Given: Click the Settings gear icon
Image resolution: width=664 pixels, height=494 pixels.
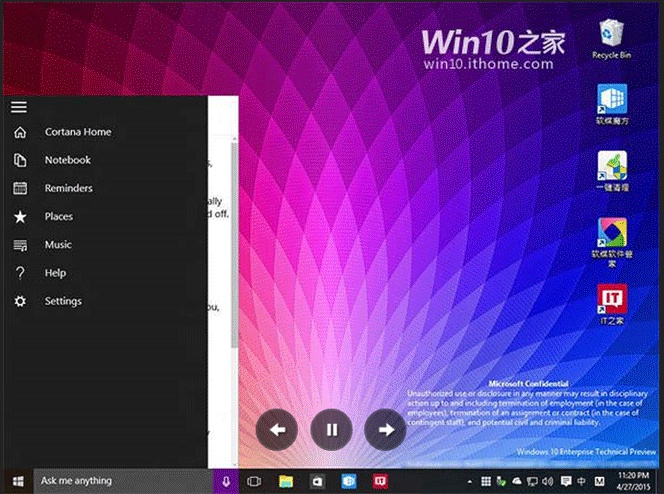Looking at the screenshot, I should [20, 301].
